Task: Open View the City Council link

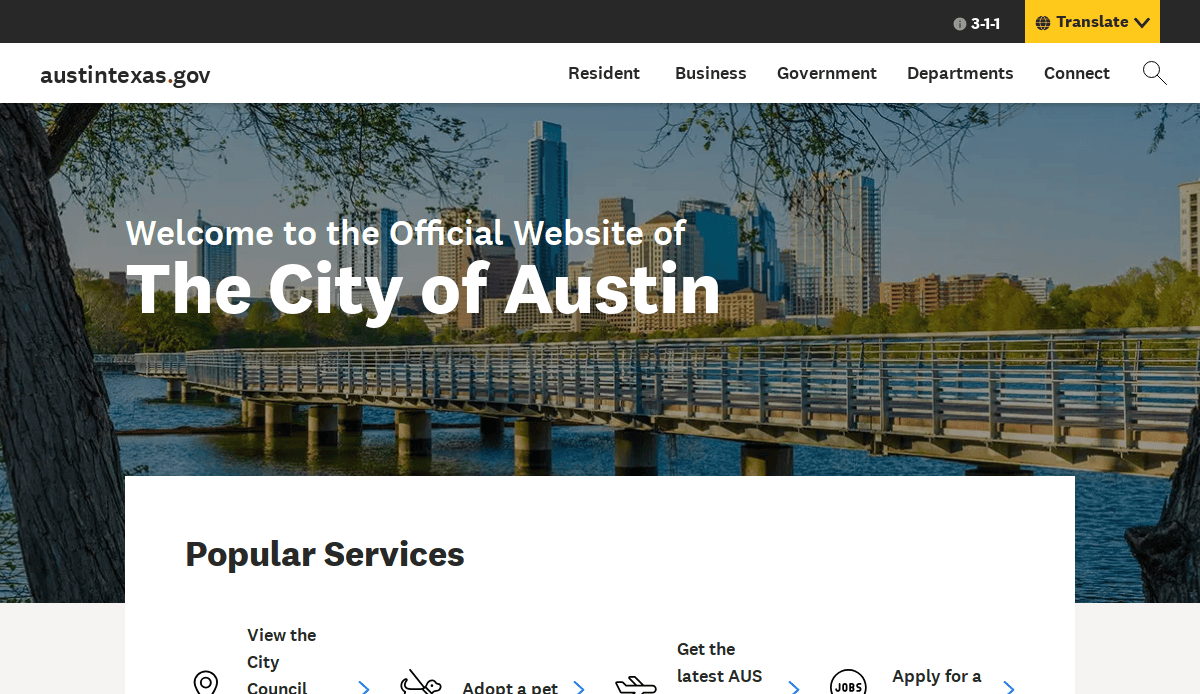Action: (282, 661)
